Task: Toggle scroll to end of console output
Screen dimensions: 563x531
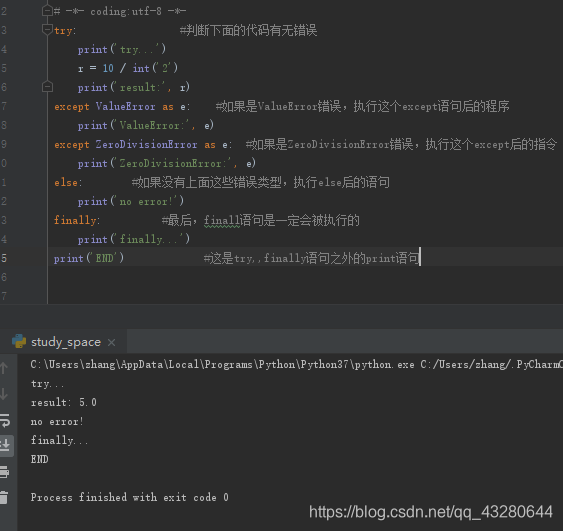Action: 5,446
